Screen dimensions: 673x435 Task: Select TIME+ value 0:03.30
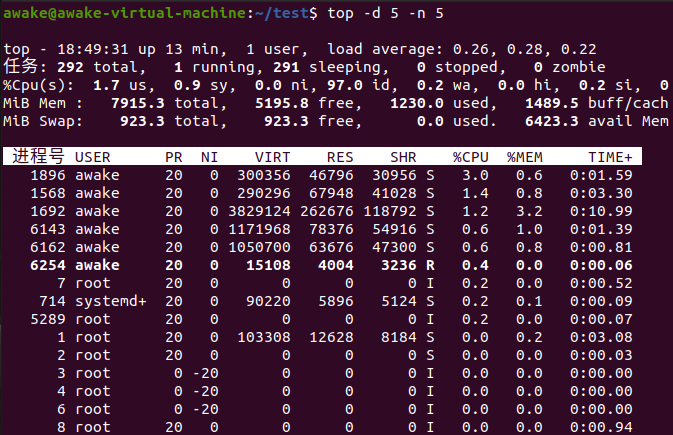point(601,193)
